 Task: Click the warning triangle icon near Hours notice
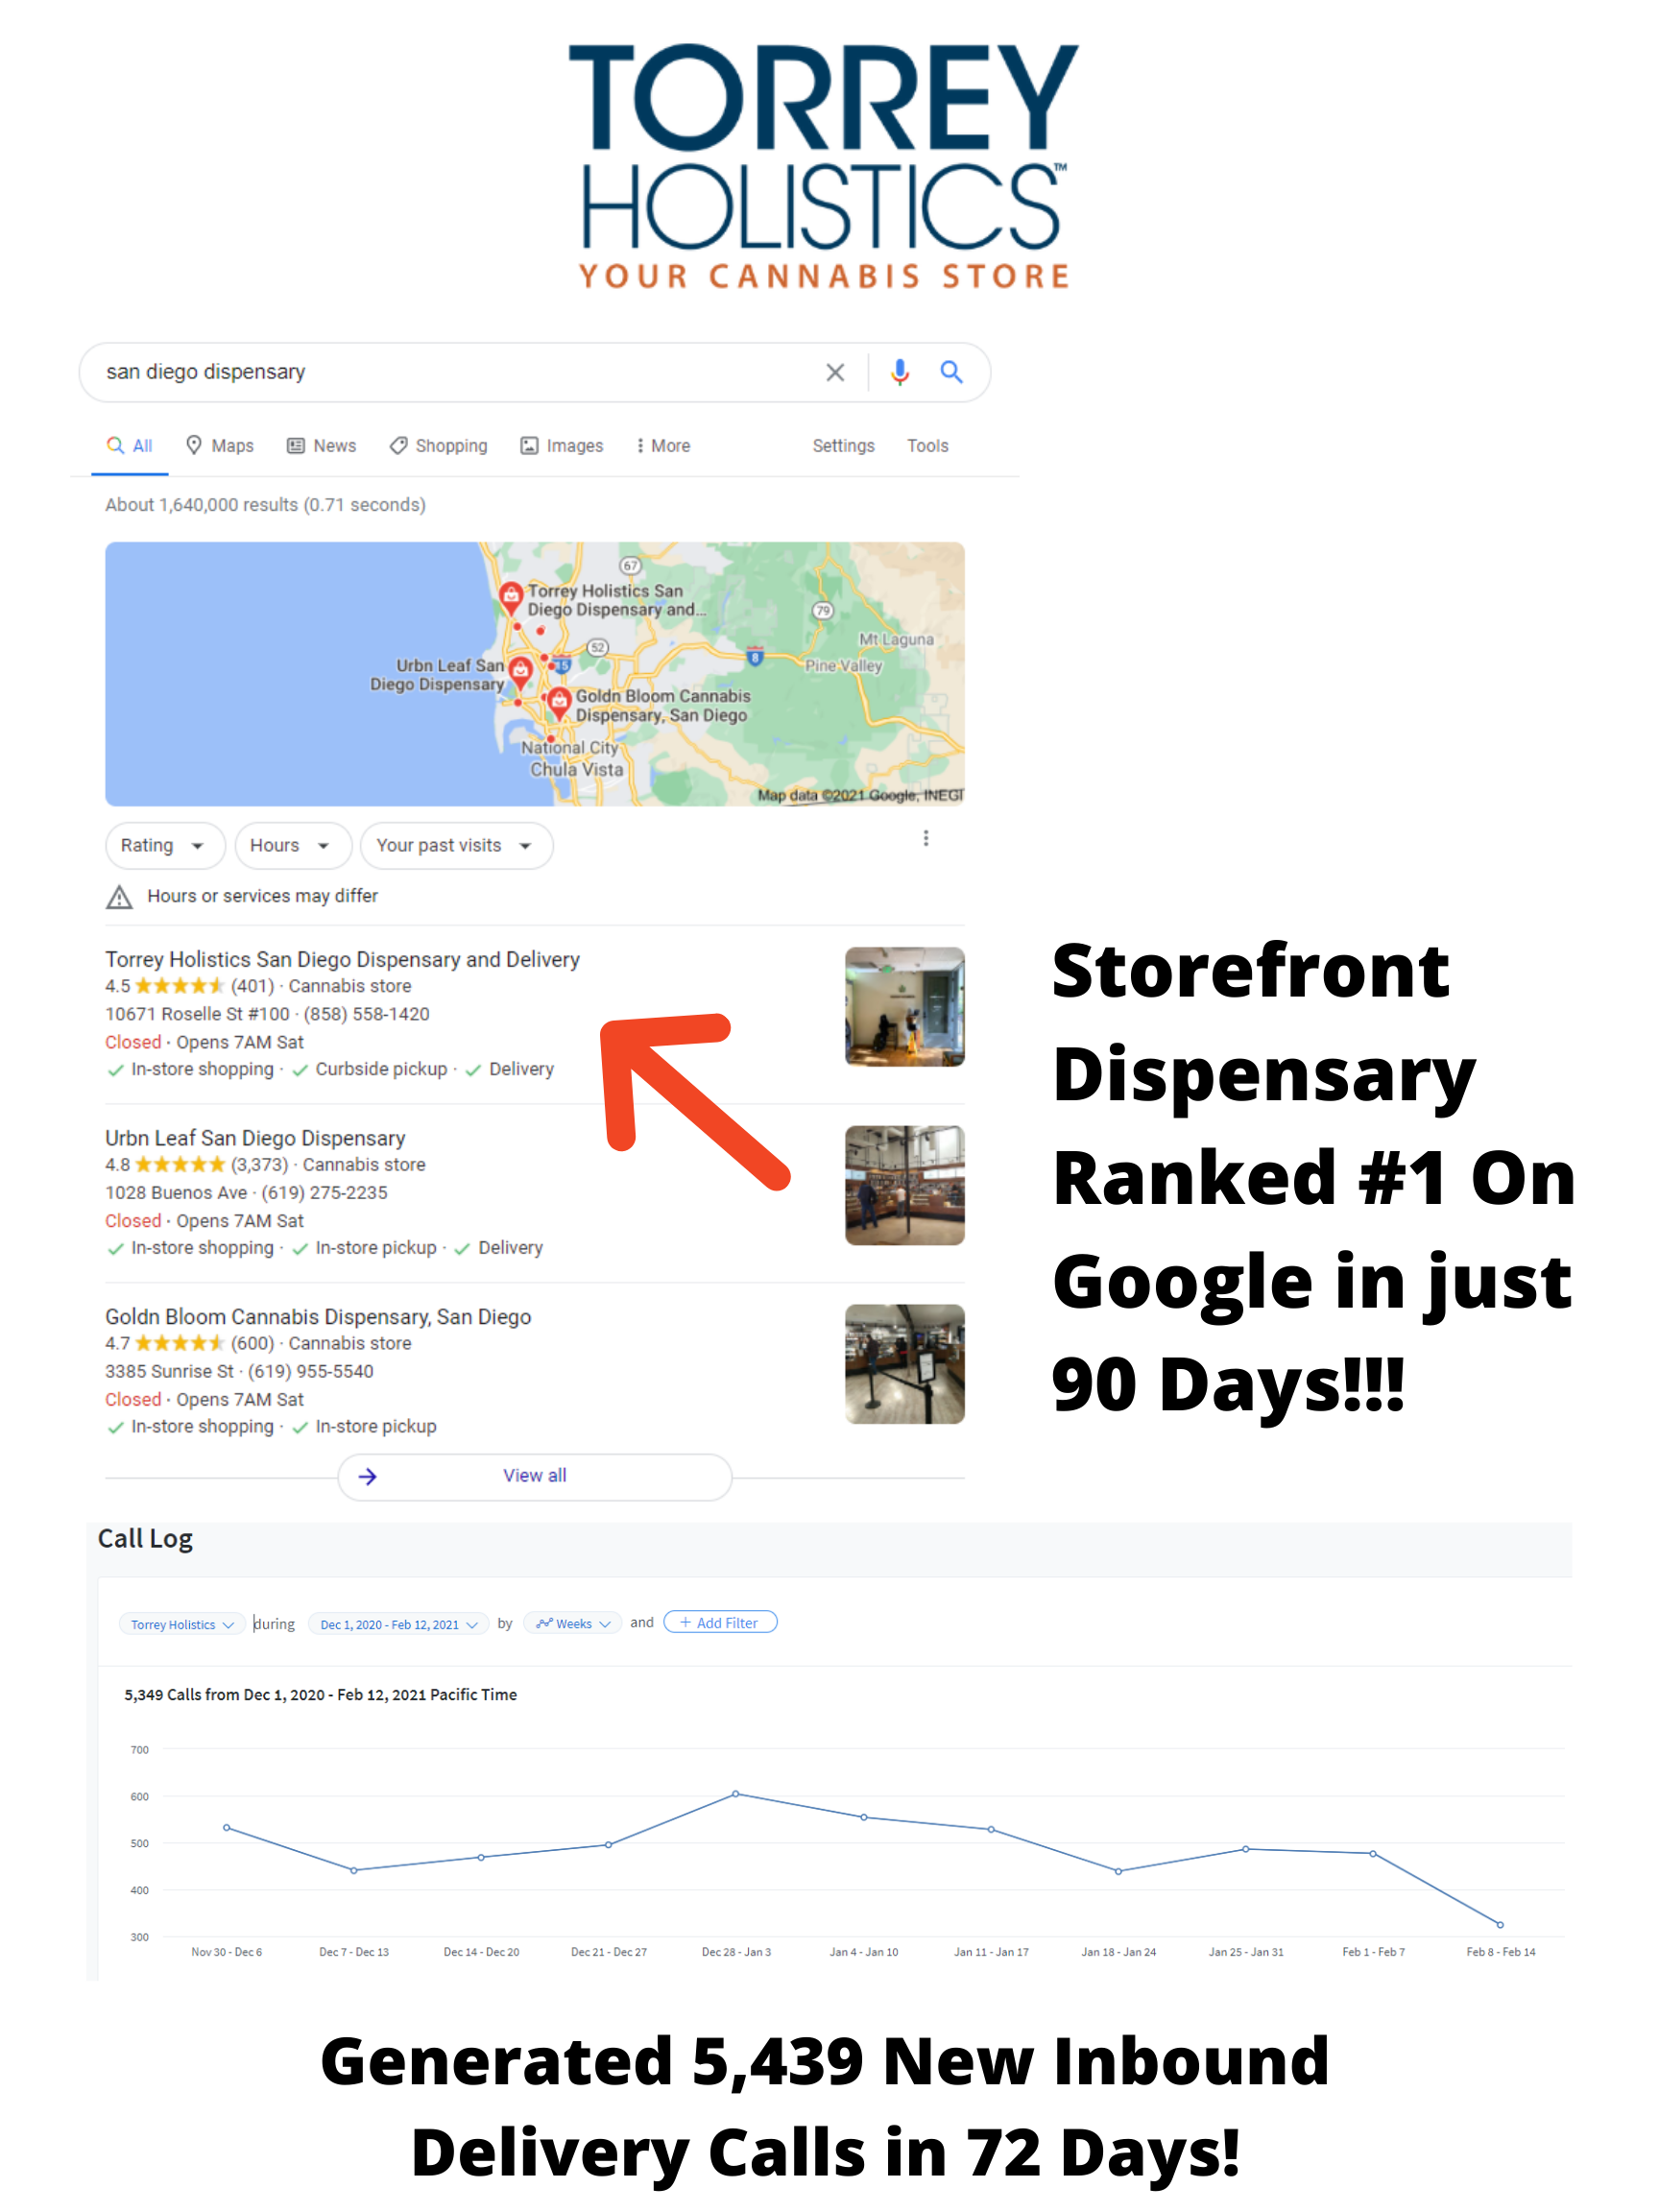click(x=119, y=897)
